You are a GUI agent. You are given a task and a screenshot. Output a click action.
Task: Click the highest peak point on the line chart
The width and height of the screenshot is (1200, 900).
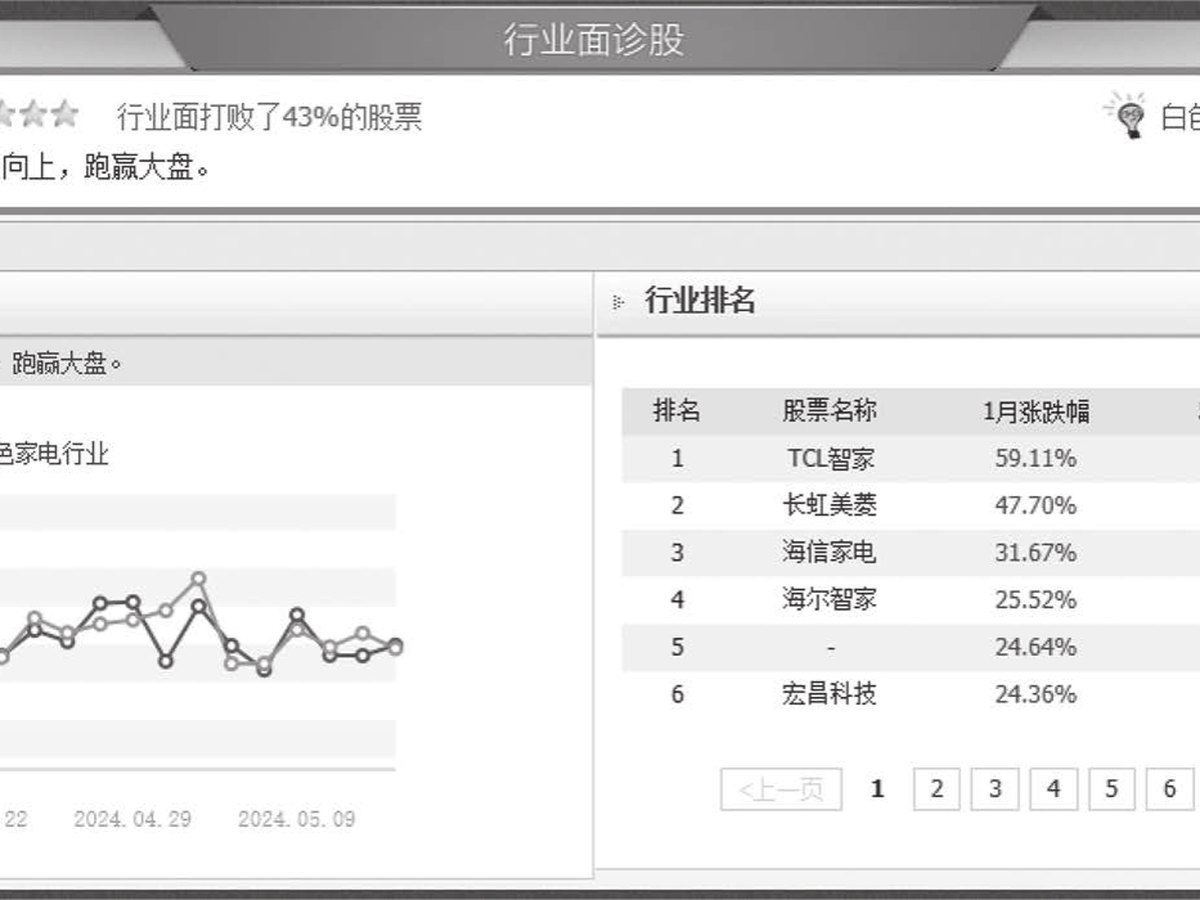point(198,578)
